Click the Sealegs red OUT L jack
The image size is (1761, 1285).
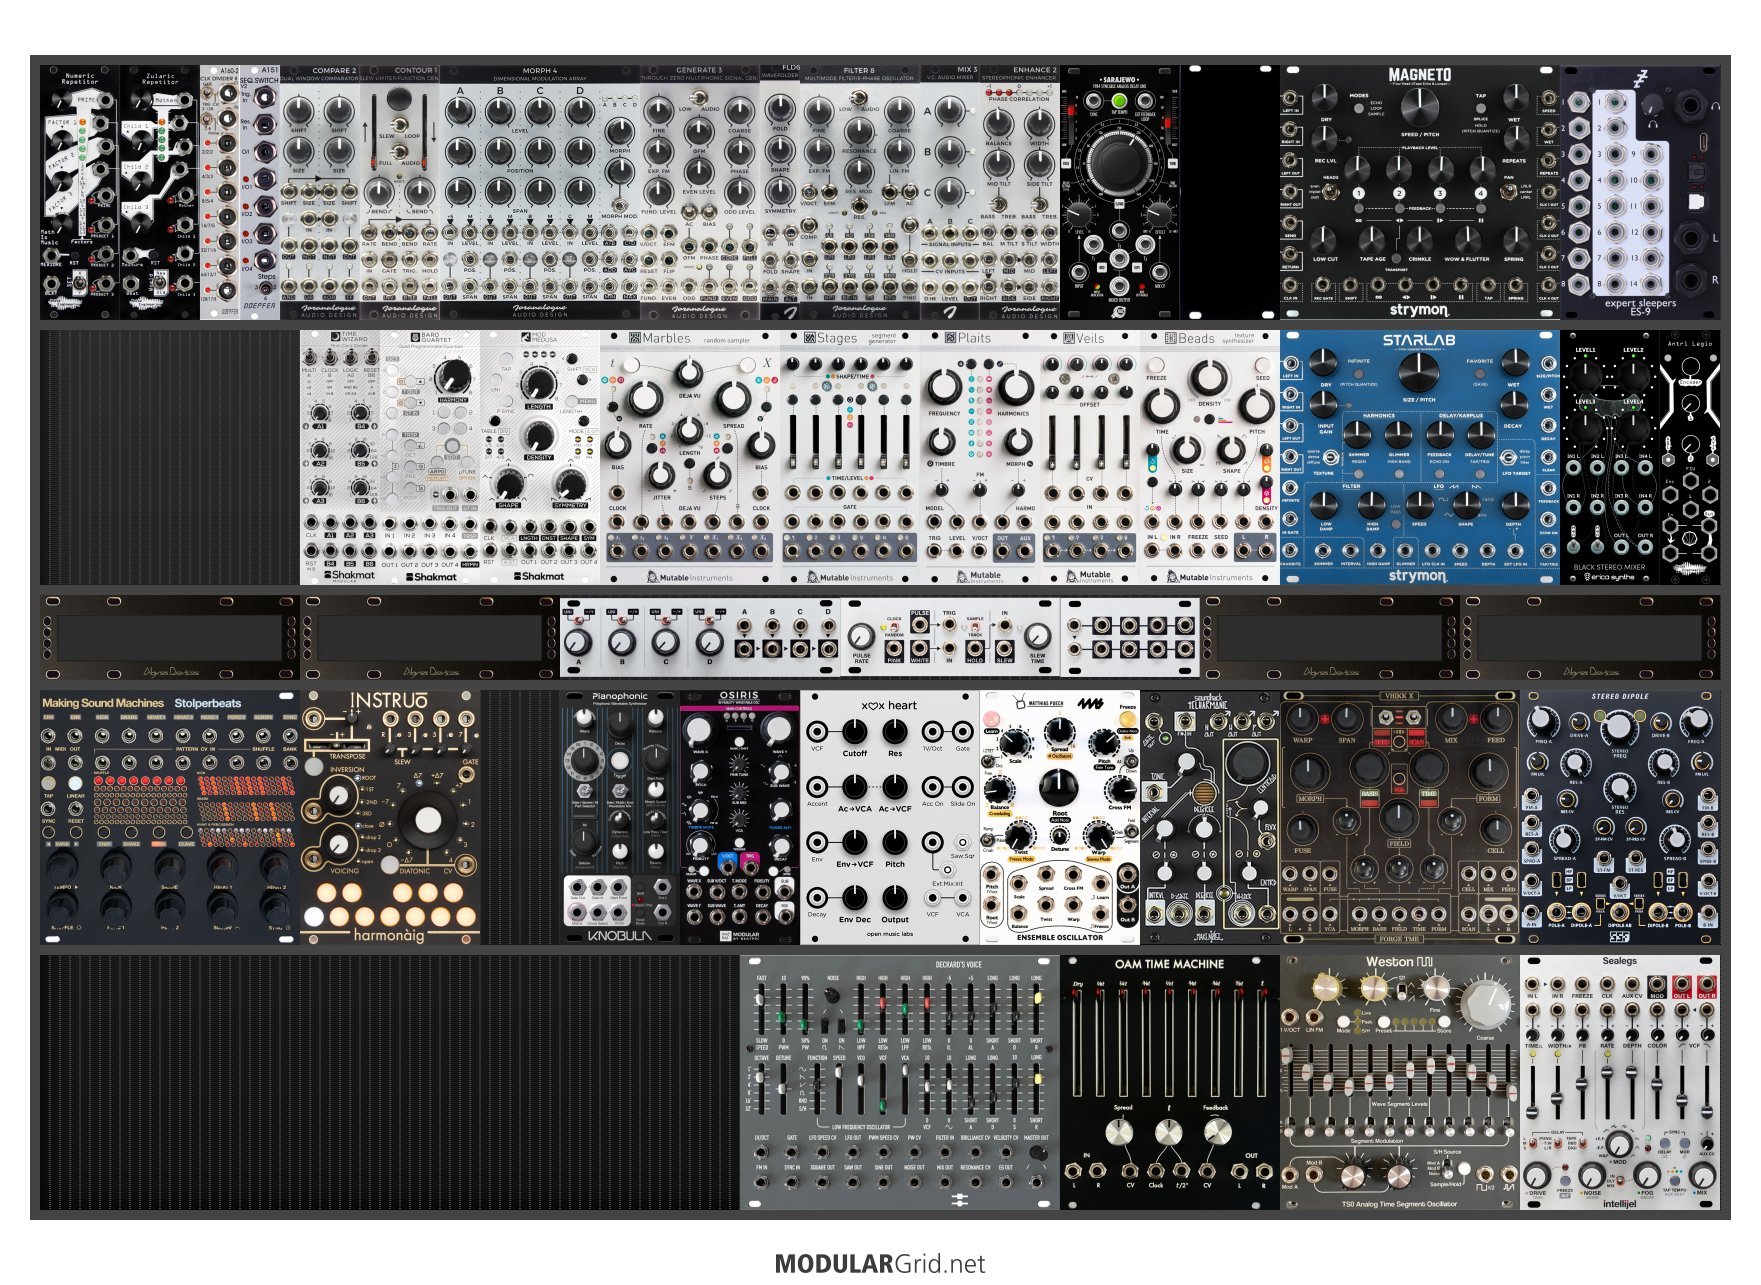point(1682,986)
